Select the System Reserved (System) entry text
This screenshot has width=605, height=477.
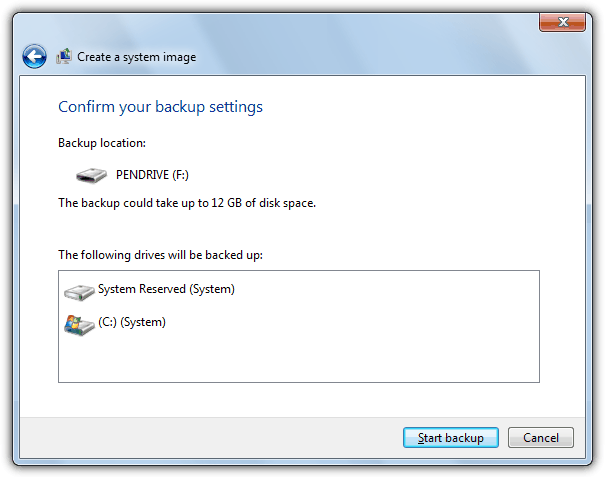[166, 290]
